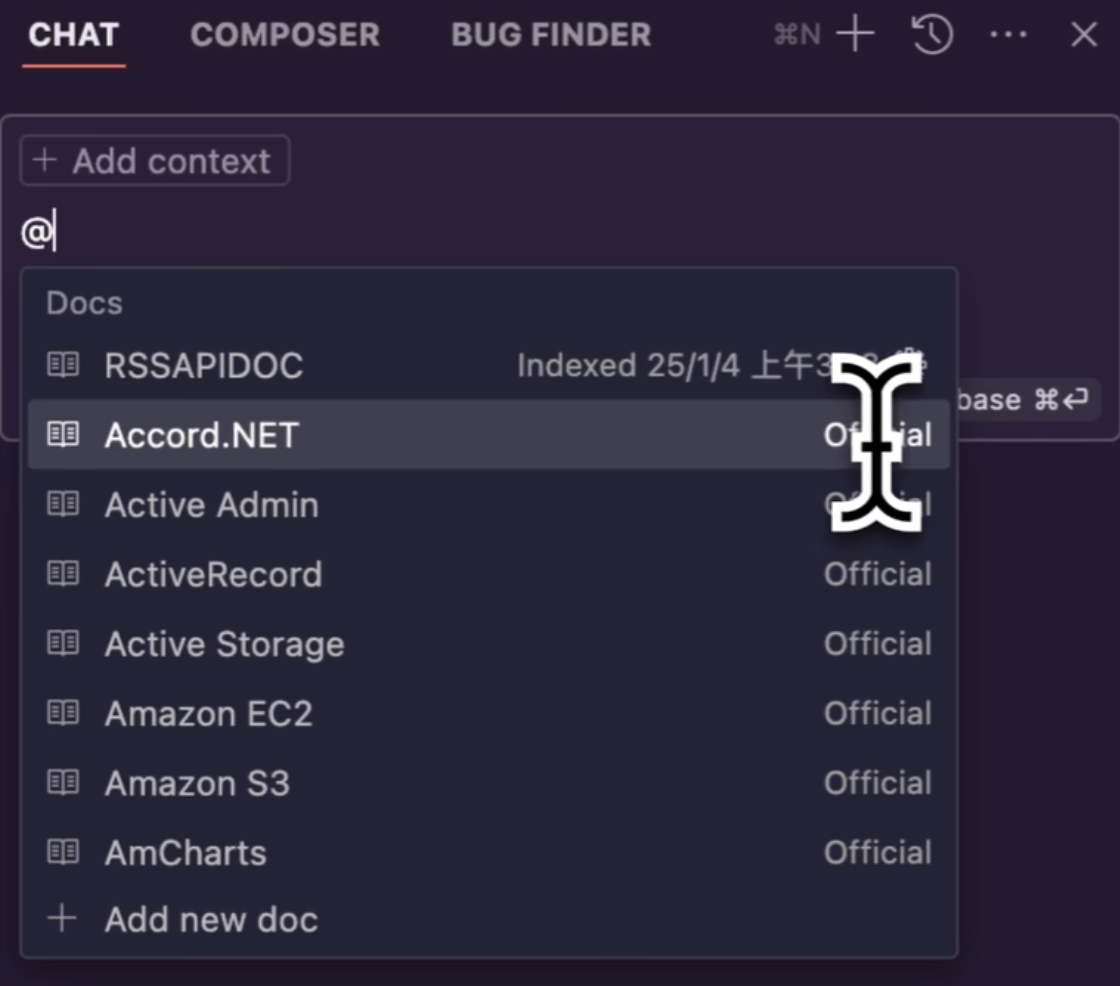1120x986 pixels.
Task: Click the book icon beside Amazon EC2
Action: (x=63, y=713)
